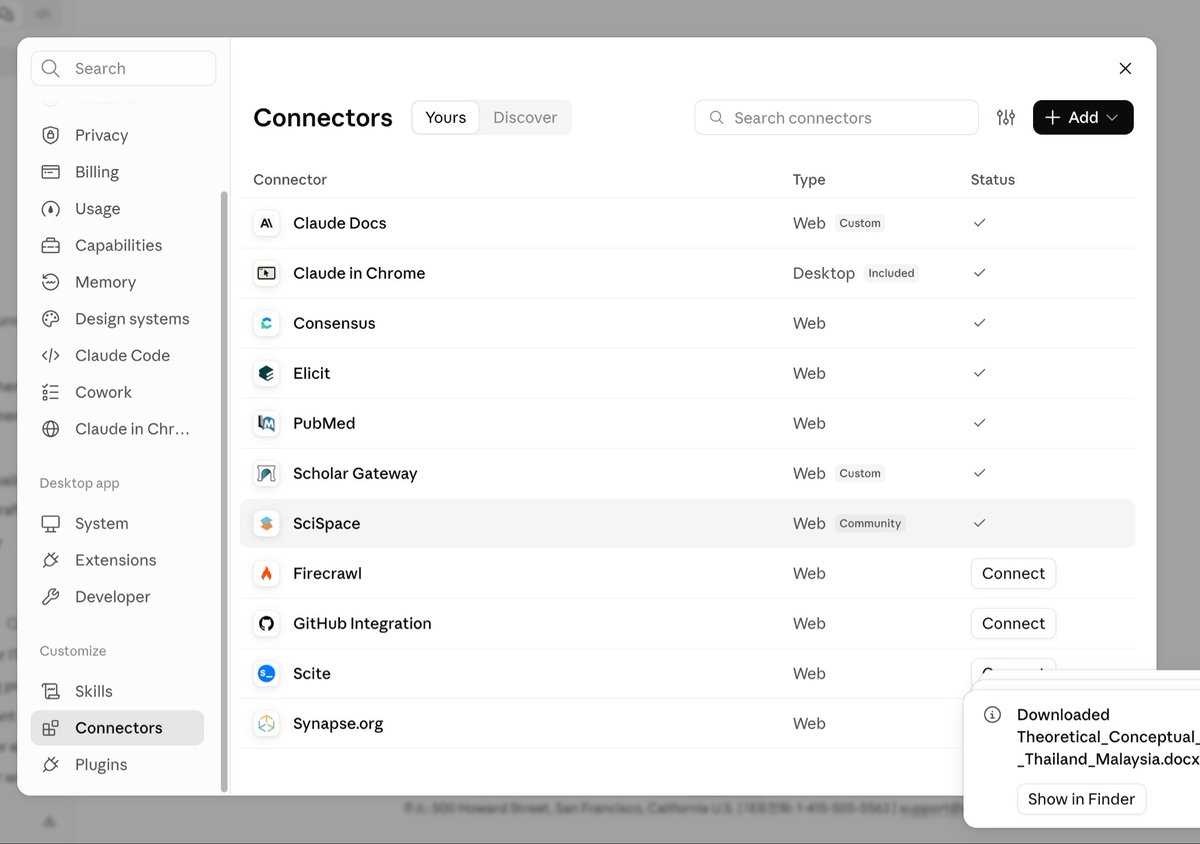Open the Skills customize page
Image resolution: width=1200 pixels, height=844 pixels.
tap(117, 691)
